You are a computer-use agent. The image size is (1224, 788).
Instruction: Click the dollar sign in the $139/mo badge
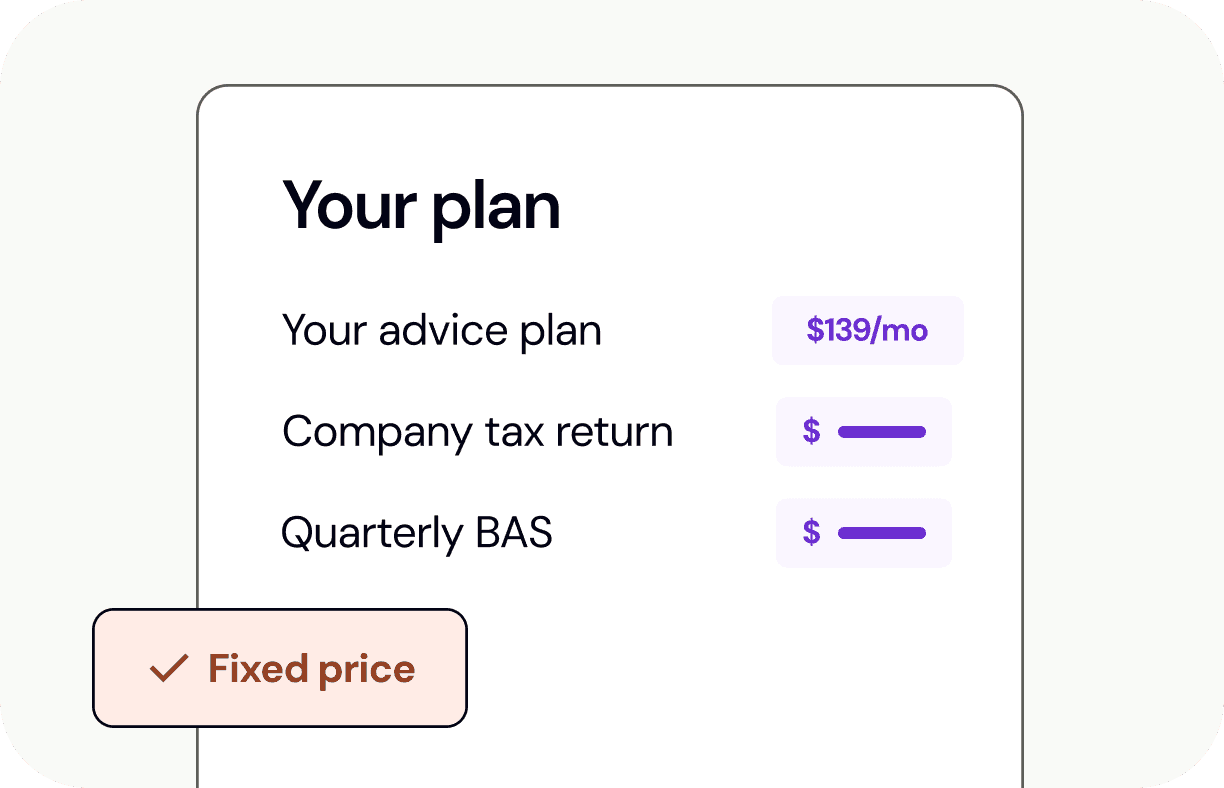(x=815, y=331)
